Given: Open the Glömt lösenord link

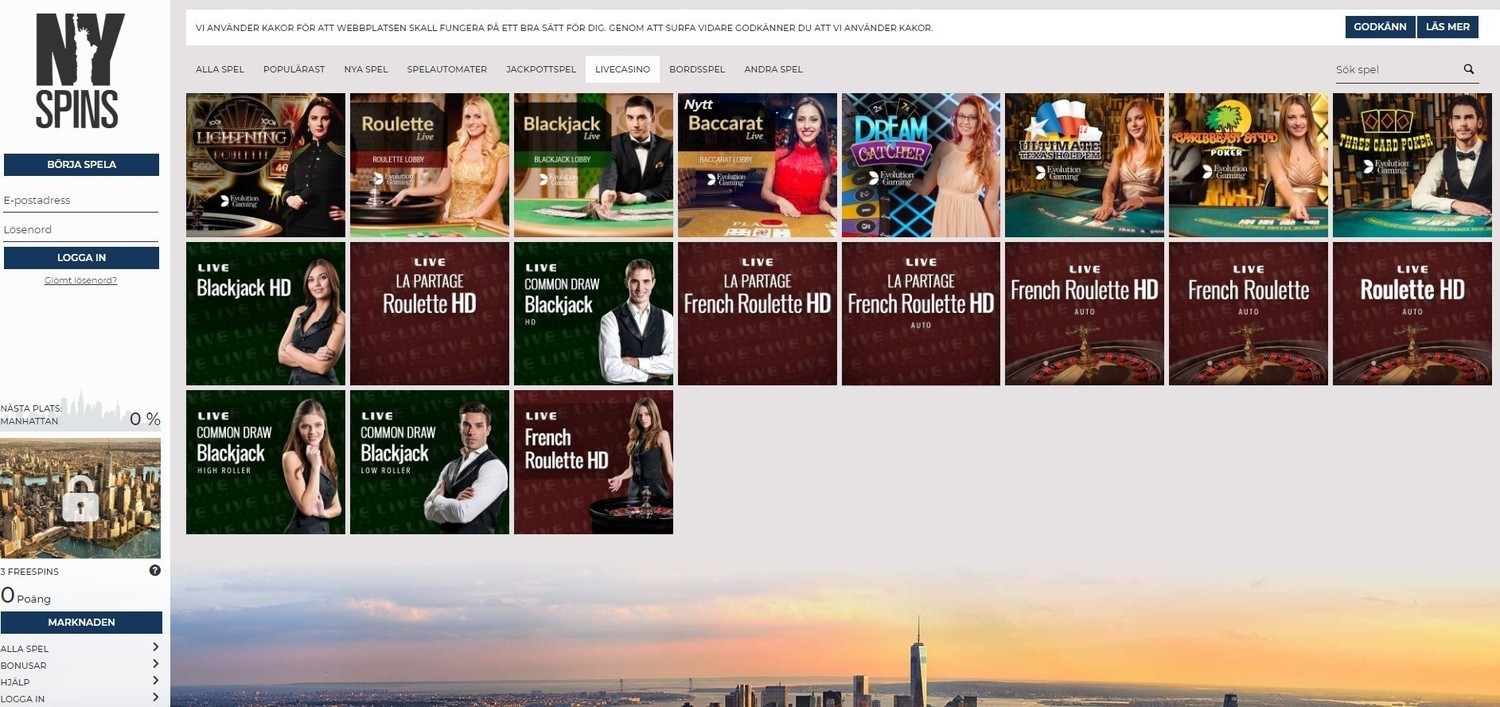Looking at the screenshot, I should pyautogui.click(x=81, y=280).
